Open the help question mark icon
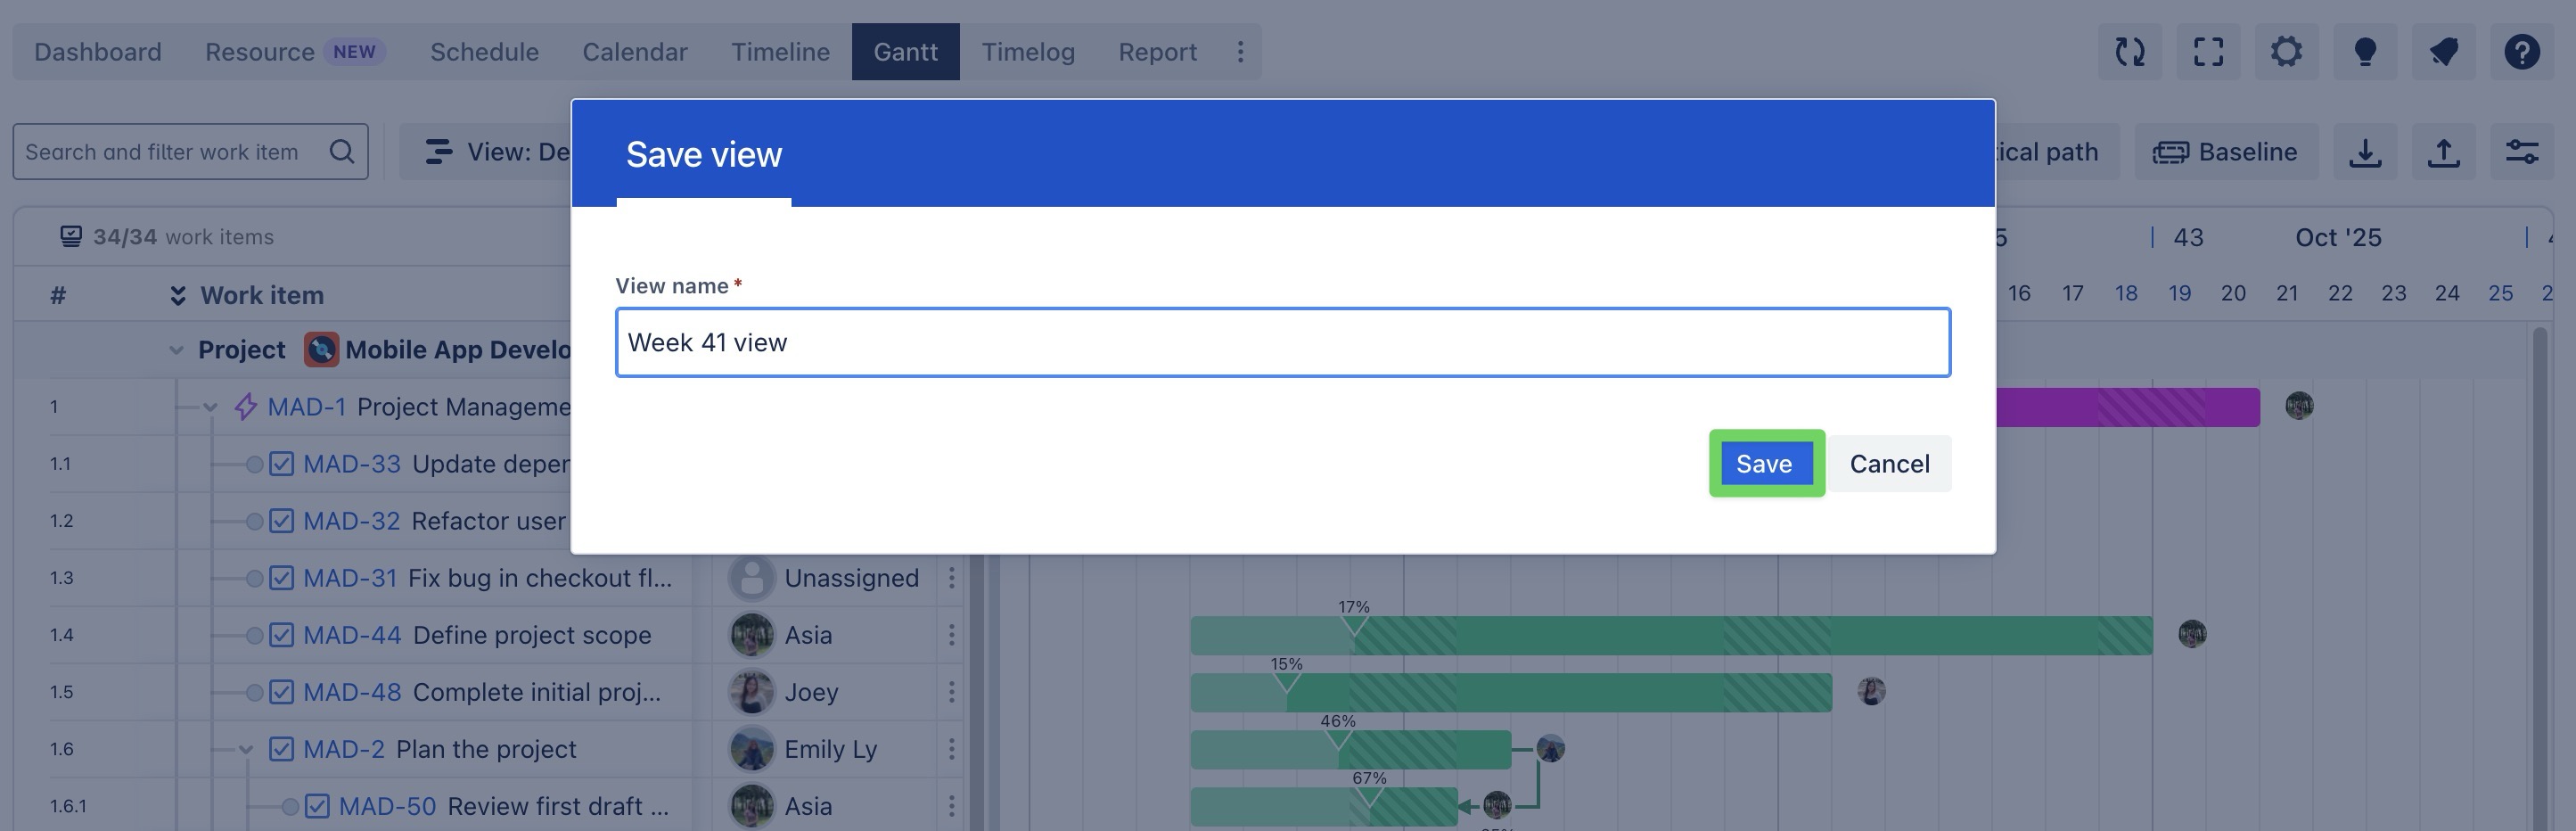This screenshot has width=2576, height=831. click(2522, 52)
